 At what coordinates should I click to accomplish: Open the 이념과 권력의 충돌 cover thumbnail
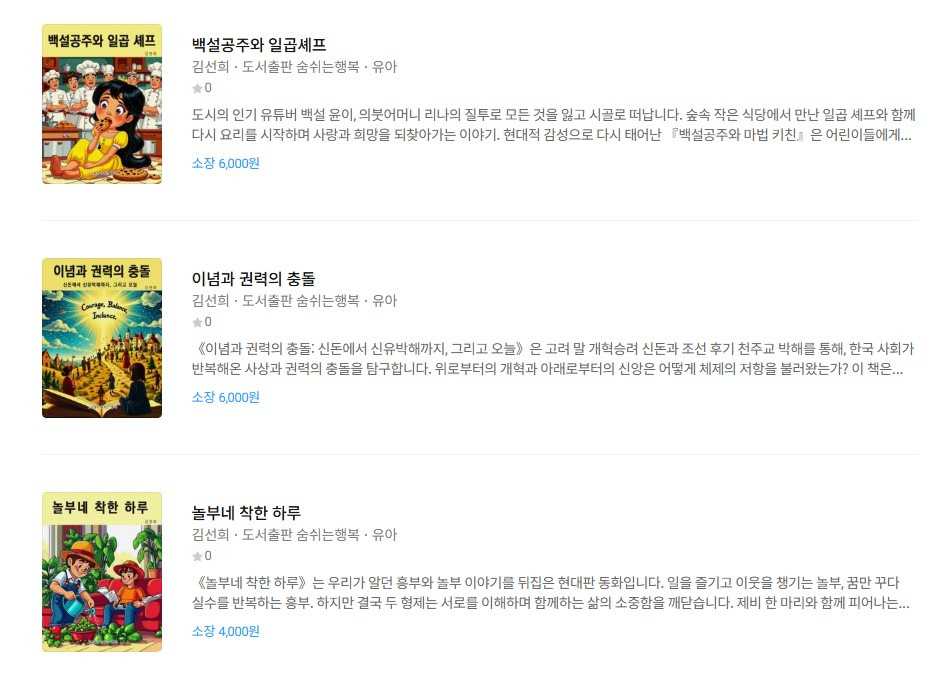[x=102, y=338]
